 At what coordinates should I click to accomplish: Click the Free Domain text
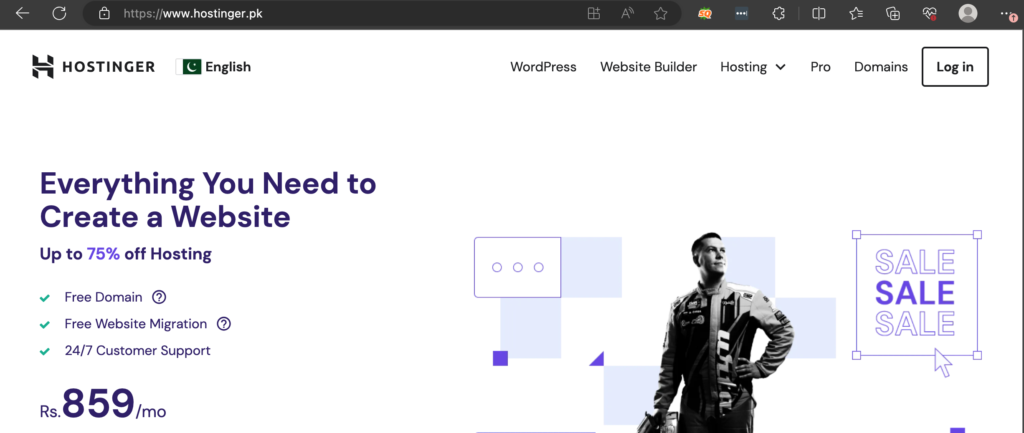coord(103,297)
